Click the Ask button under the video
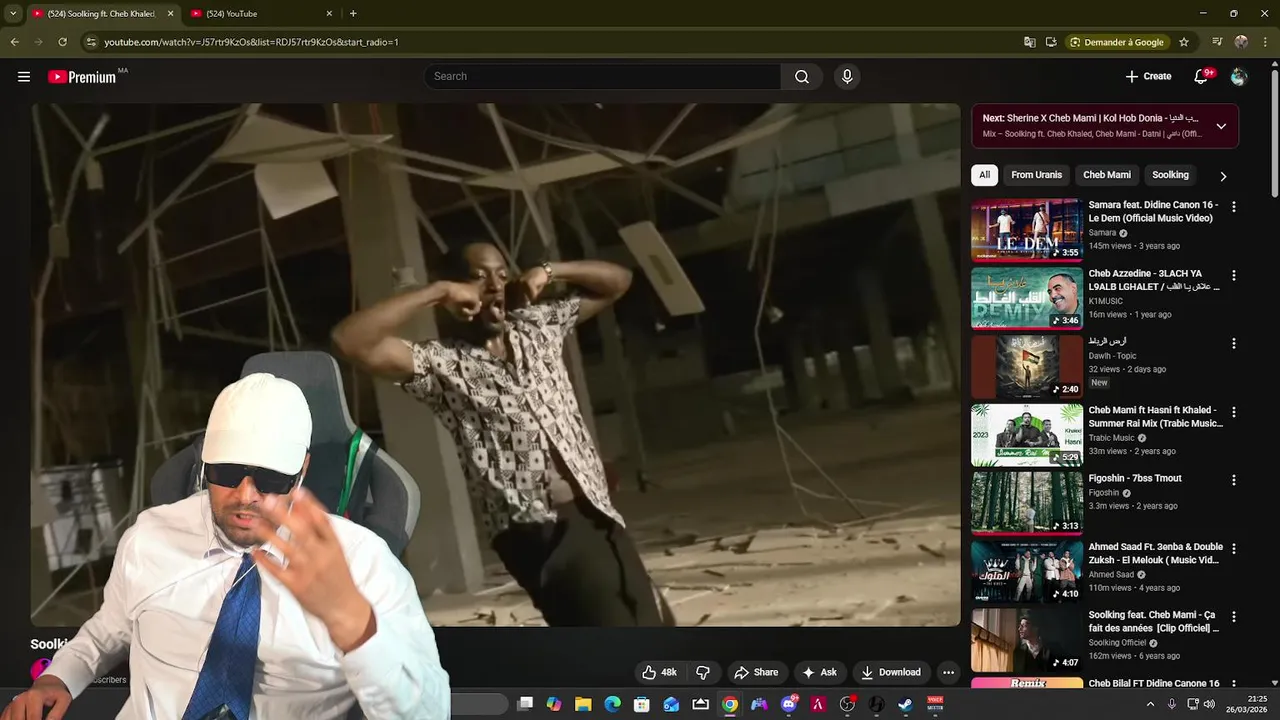The width and height of the screenshot is (1280, 720). (x=819, y=672)
